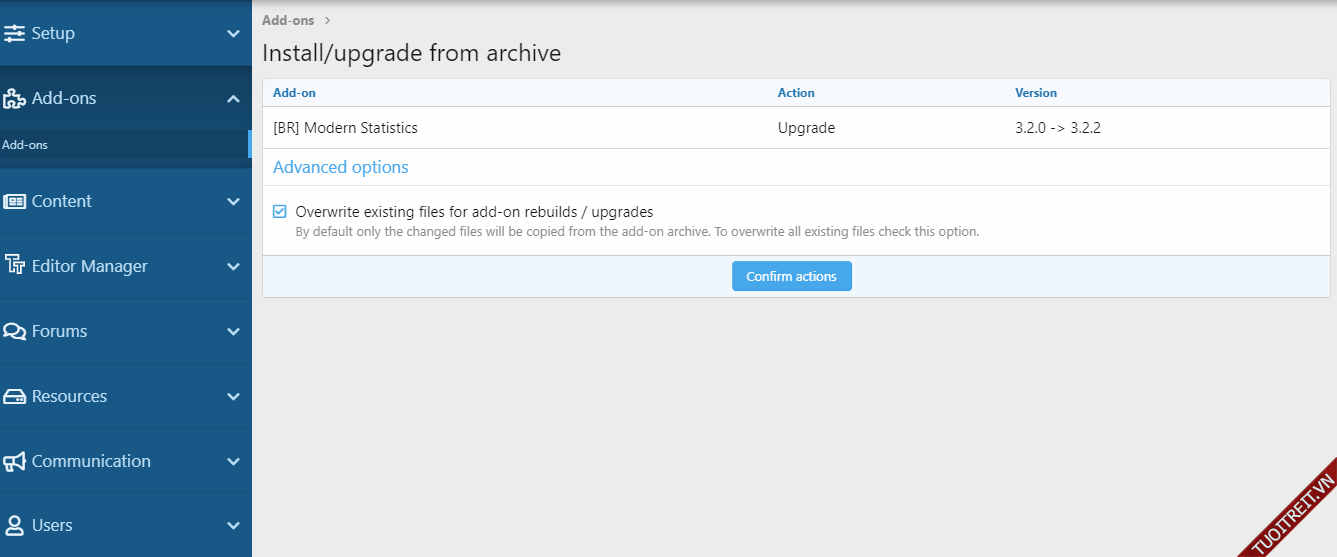Click the Forums speech bubbles icon
This screenshot has width=1337, height=557.
(x=15, y=331)
